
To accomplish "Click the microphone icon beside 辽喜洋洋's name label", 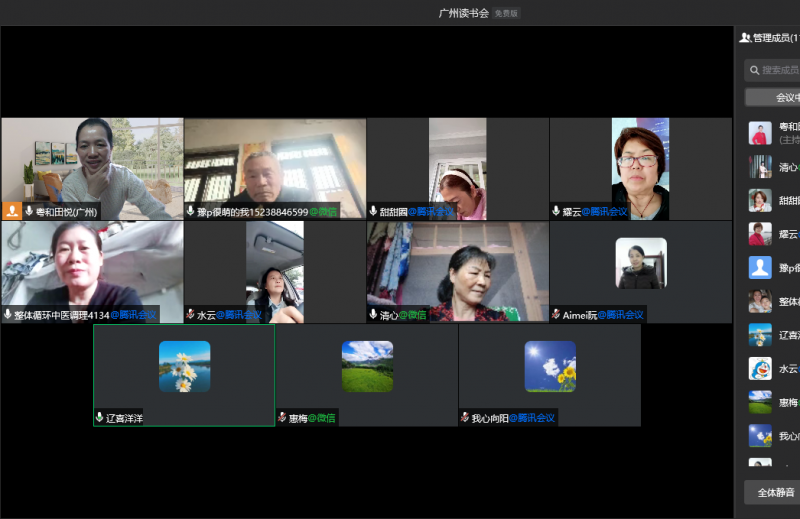I will 99,417.
